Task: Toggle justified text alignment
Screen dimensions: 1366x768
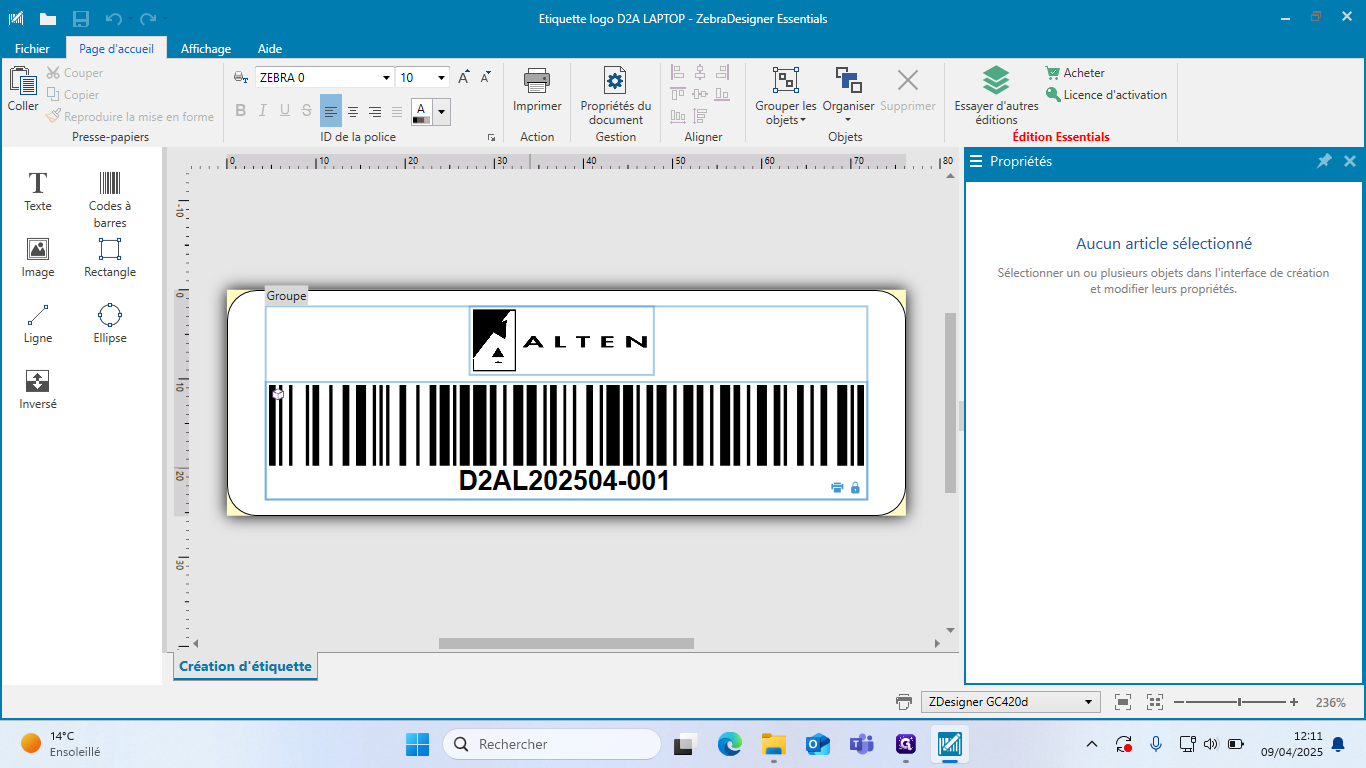Action: [x=397, y=111]
